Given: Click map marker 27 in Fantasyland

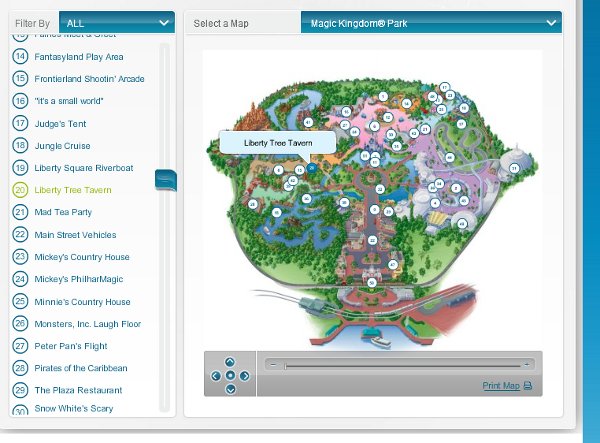Looking at the screenshot, I should 345,125.
